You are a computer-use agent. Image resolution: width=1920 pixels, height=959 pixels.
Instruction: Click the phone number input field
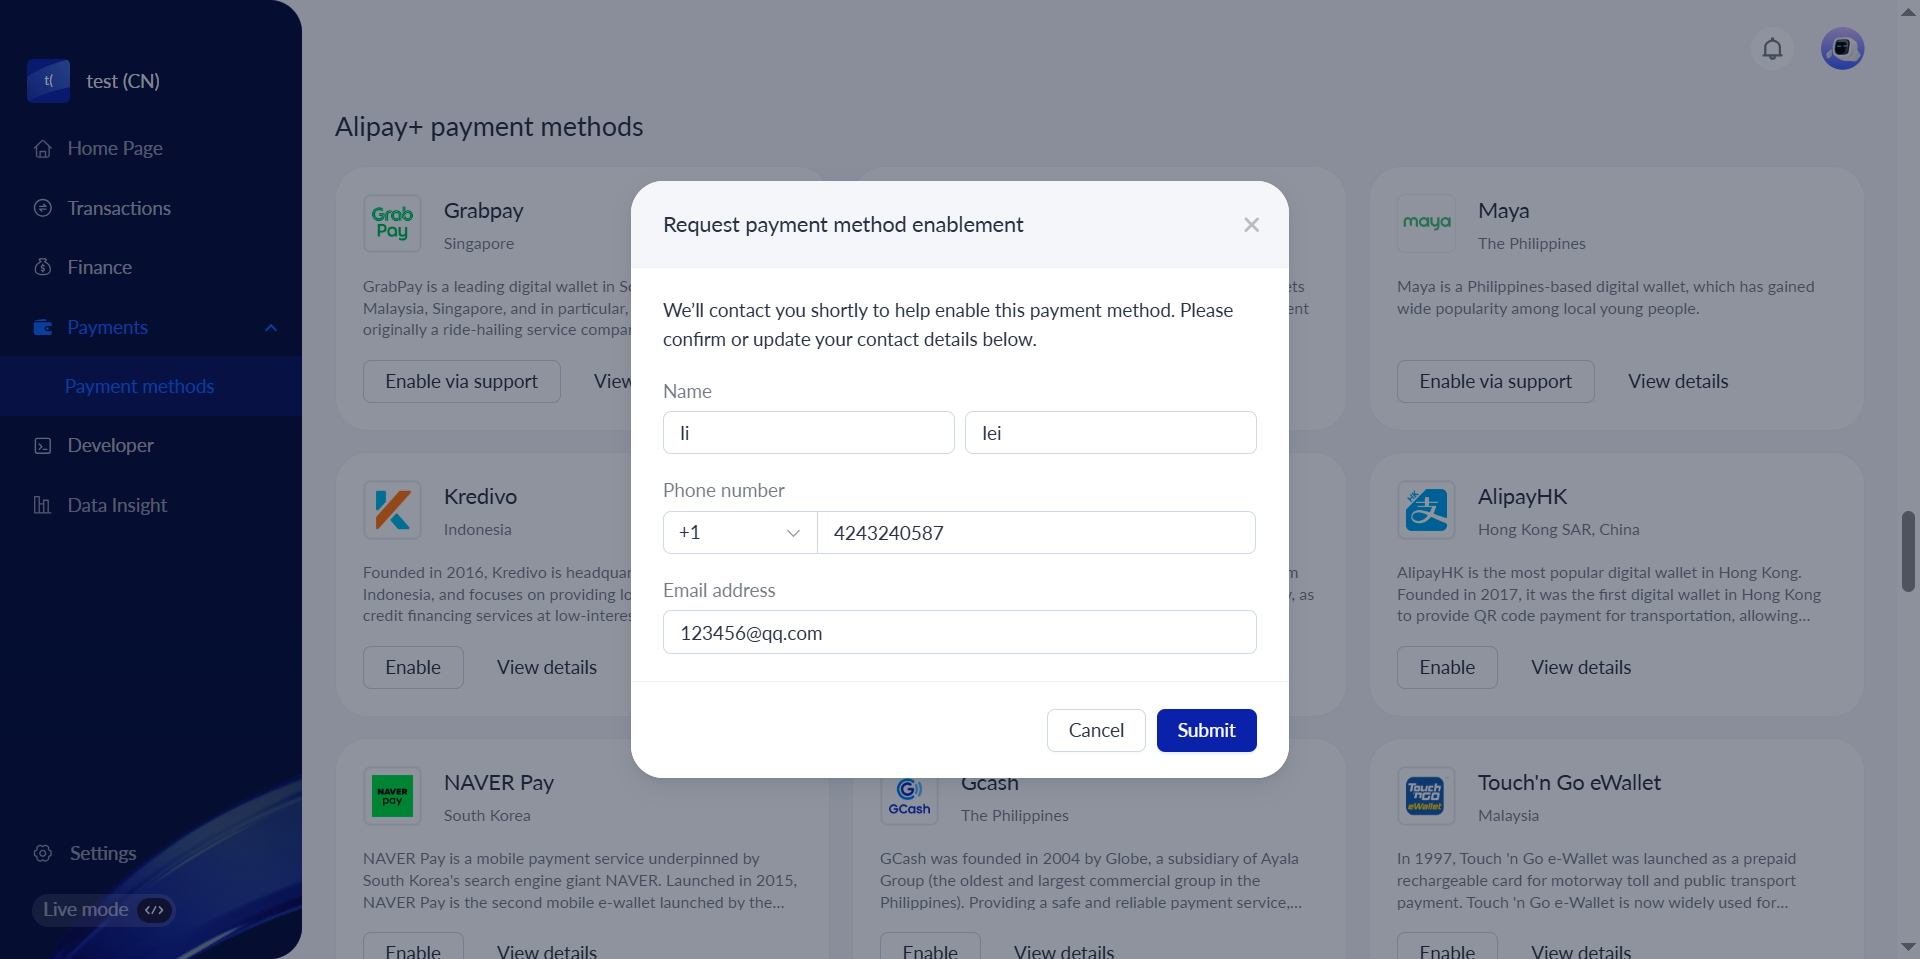click(x=1036, y=533)
